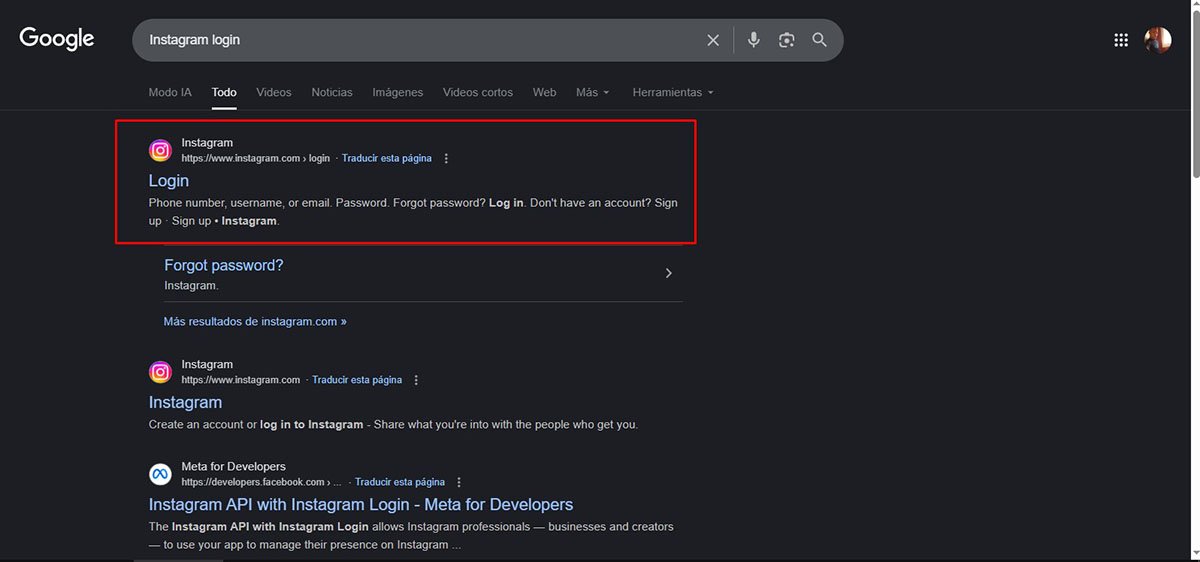The width and height of the screenshot is (1200, 562).
Task: Open the Herramientas dropdown
Action: [673, 92]
